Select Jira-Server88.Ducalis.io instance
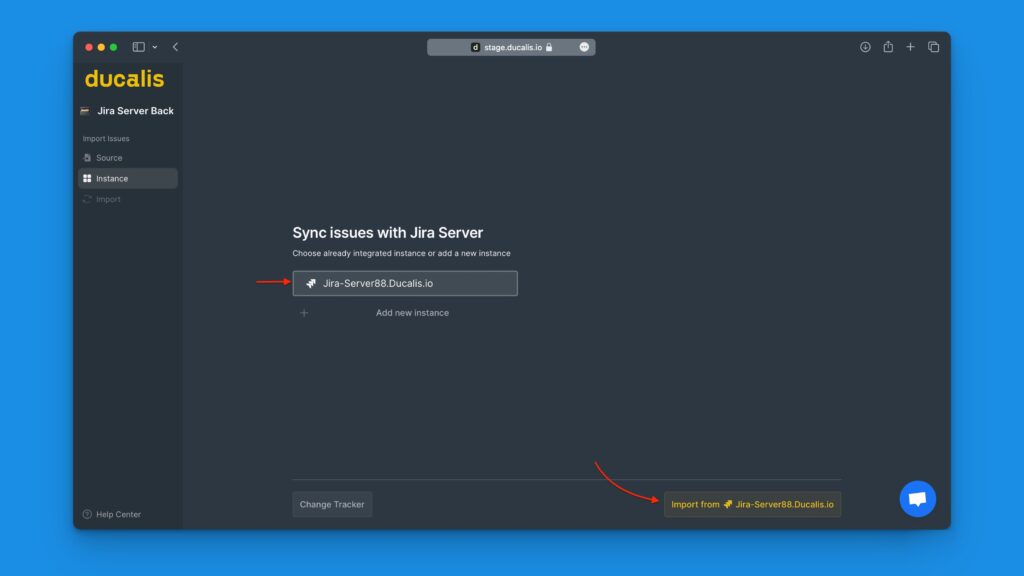1024x576 pixels. click(x=405, y=284)
